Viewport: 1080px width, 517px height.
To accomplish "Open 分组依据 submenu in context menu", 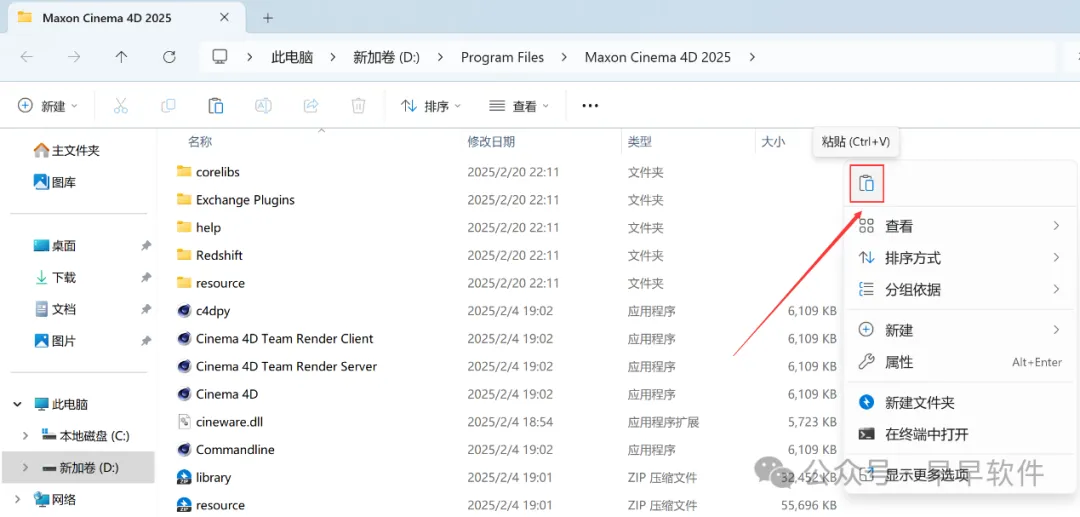I will 959,290.
